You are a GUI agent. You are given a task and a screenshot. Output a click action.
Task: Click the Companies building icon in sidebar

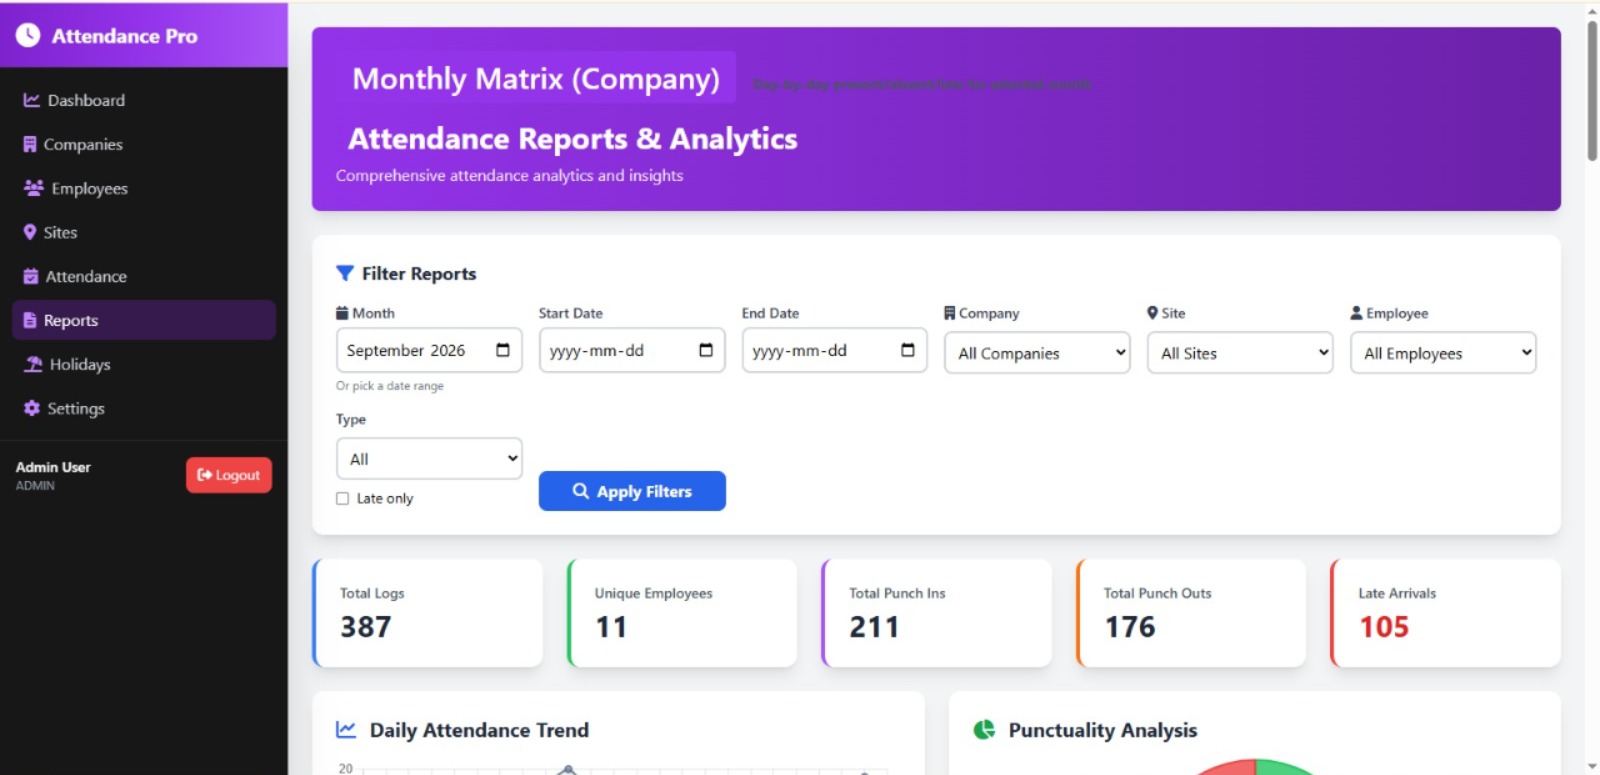(30, 144)
